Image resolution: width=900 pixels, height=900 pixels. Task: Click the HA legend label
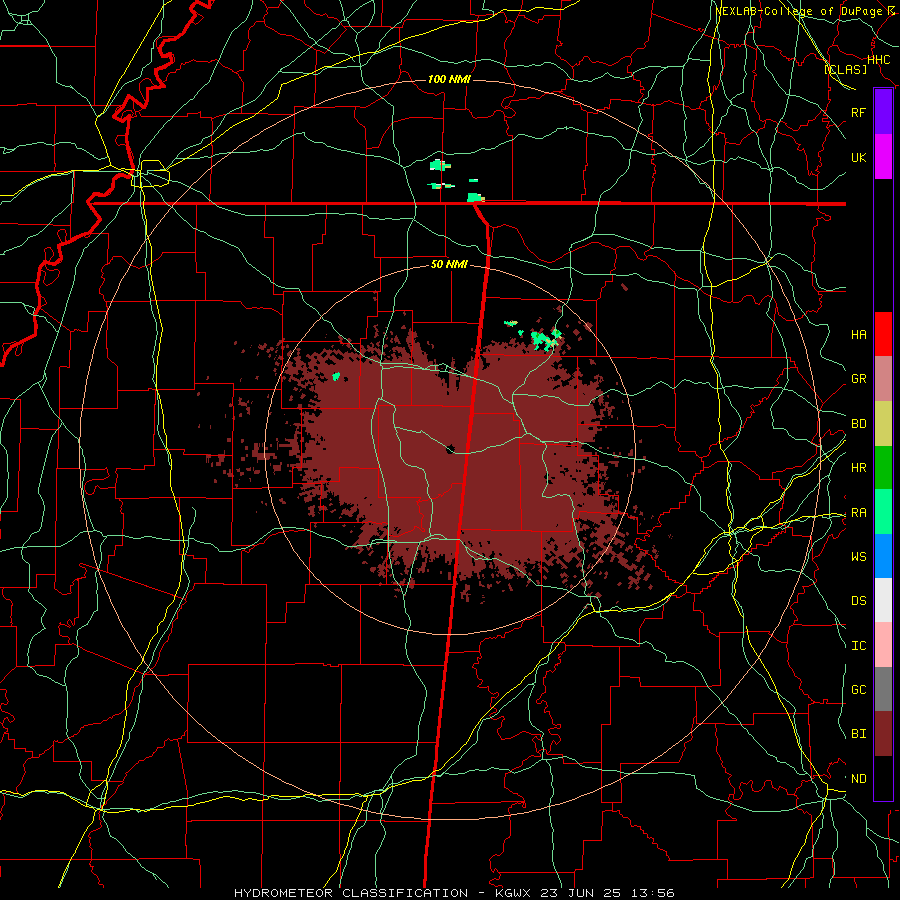pyautogui.click(x=858, y=334)
